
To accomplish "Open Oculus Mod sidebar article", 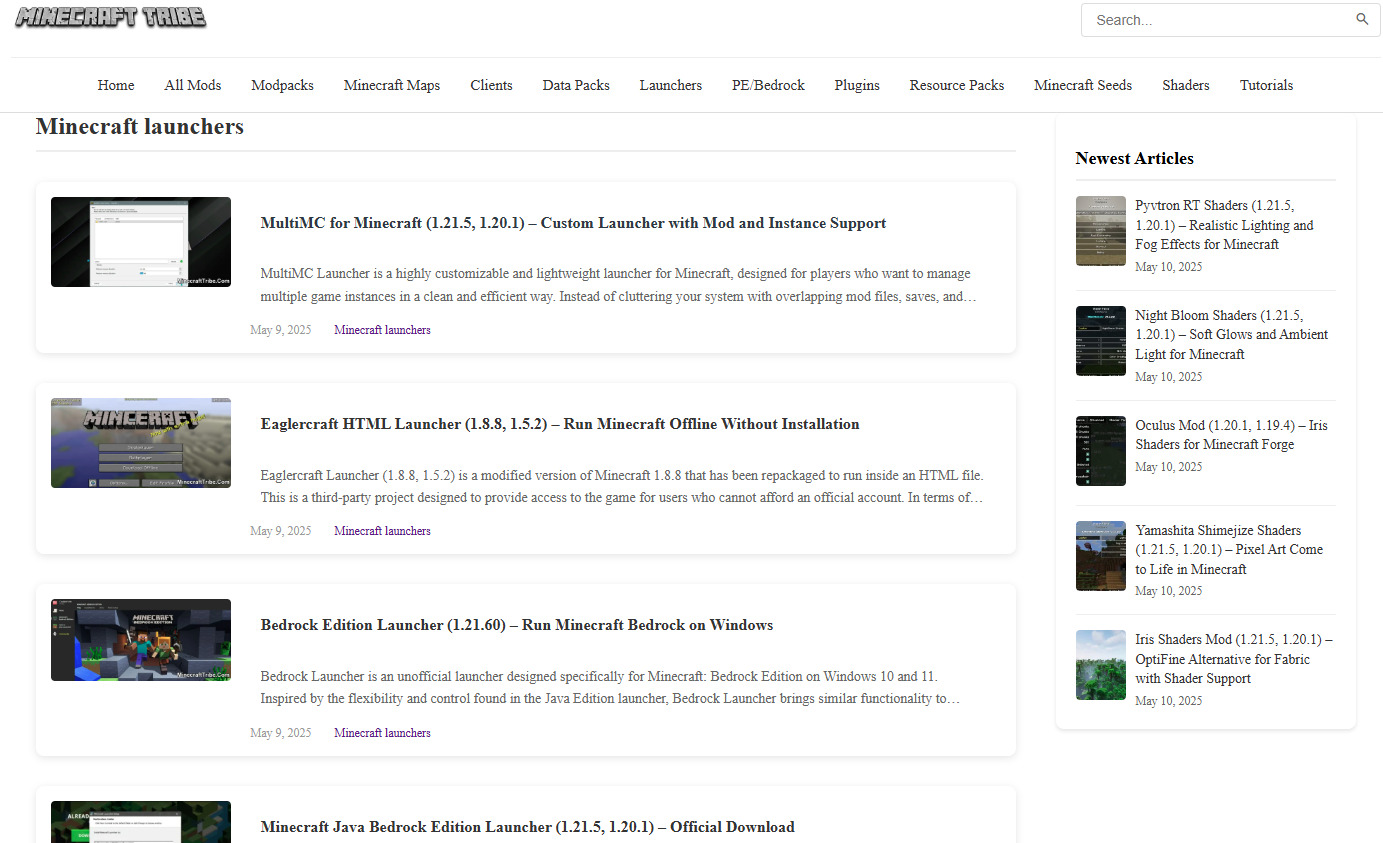I will (x=1231, y=435).
